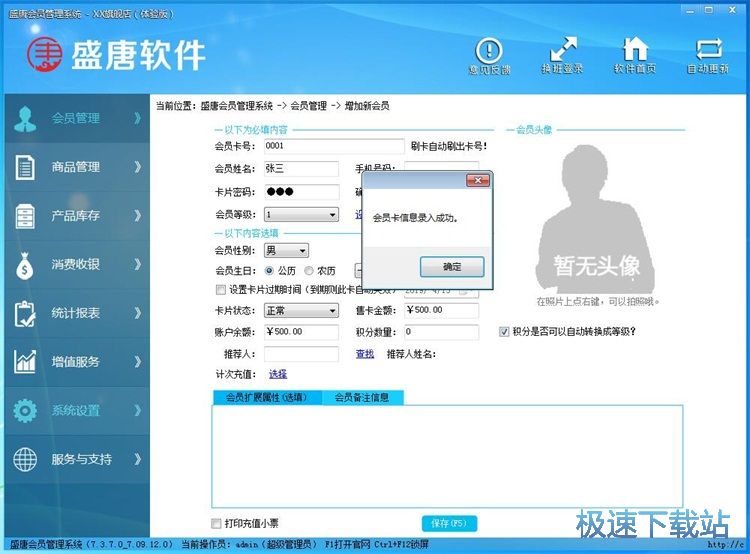The height and width of the screenshot is (554, 750).
Task: Click the 换班登录 shift login icon
Action: 562,52
